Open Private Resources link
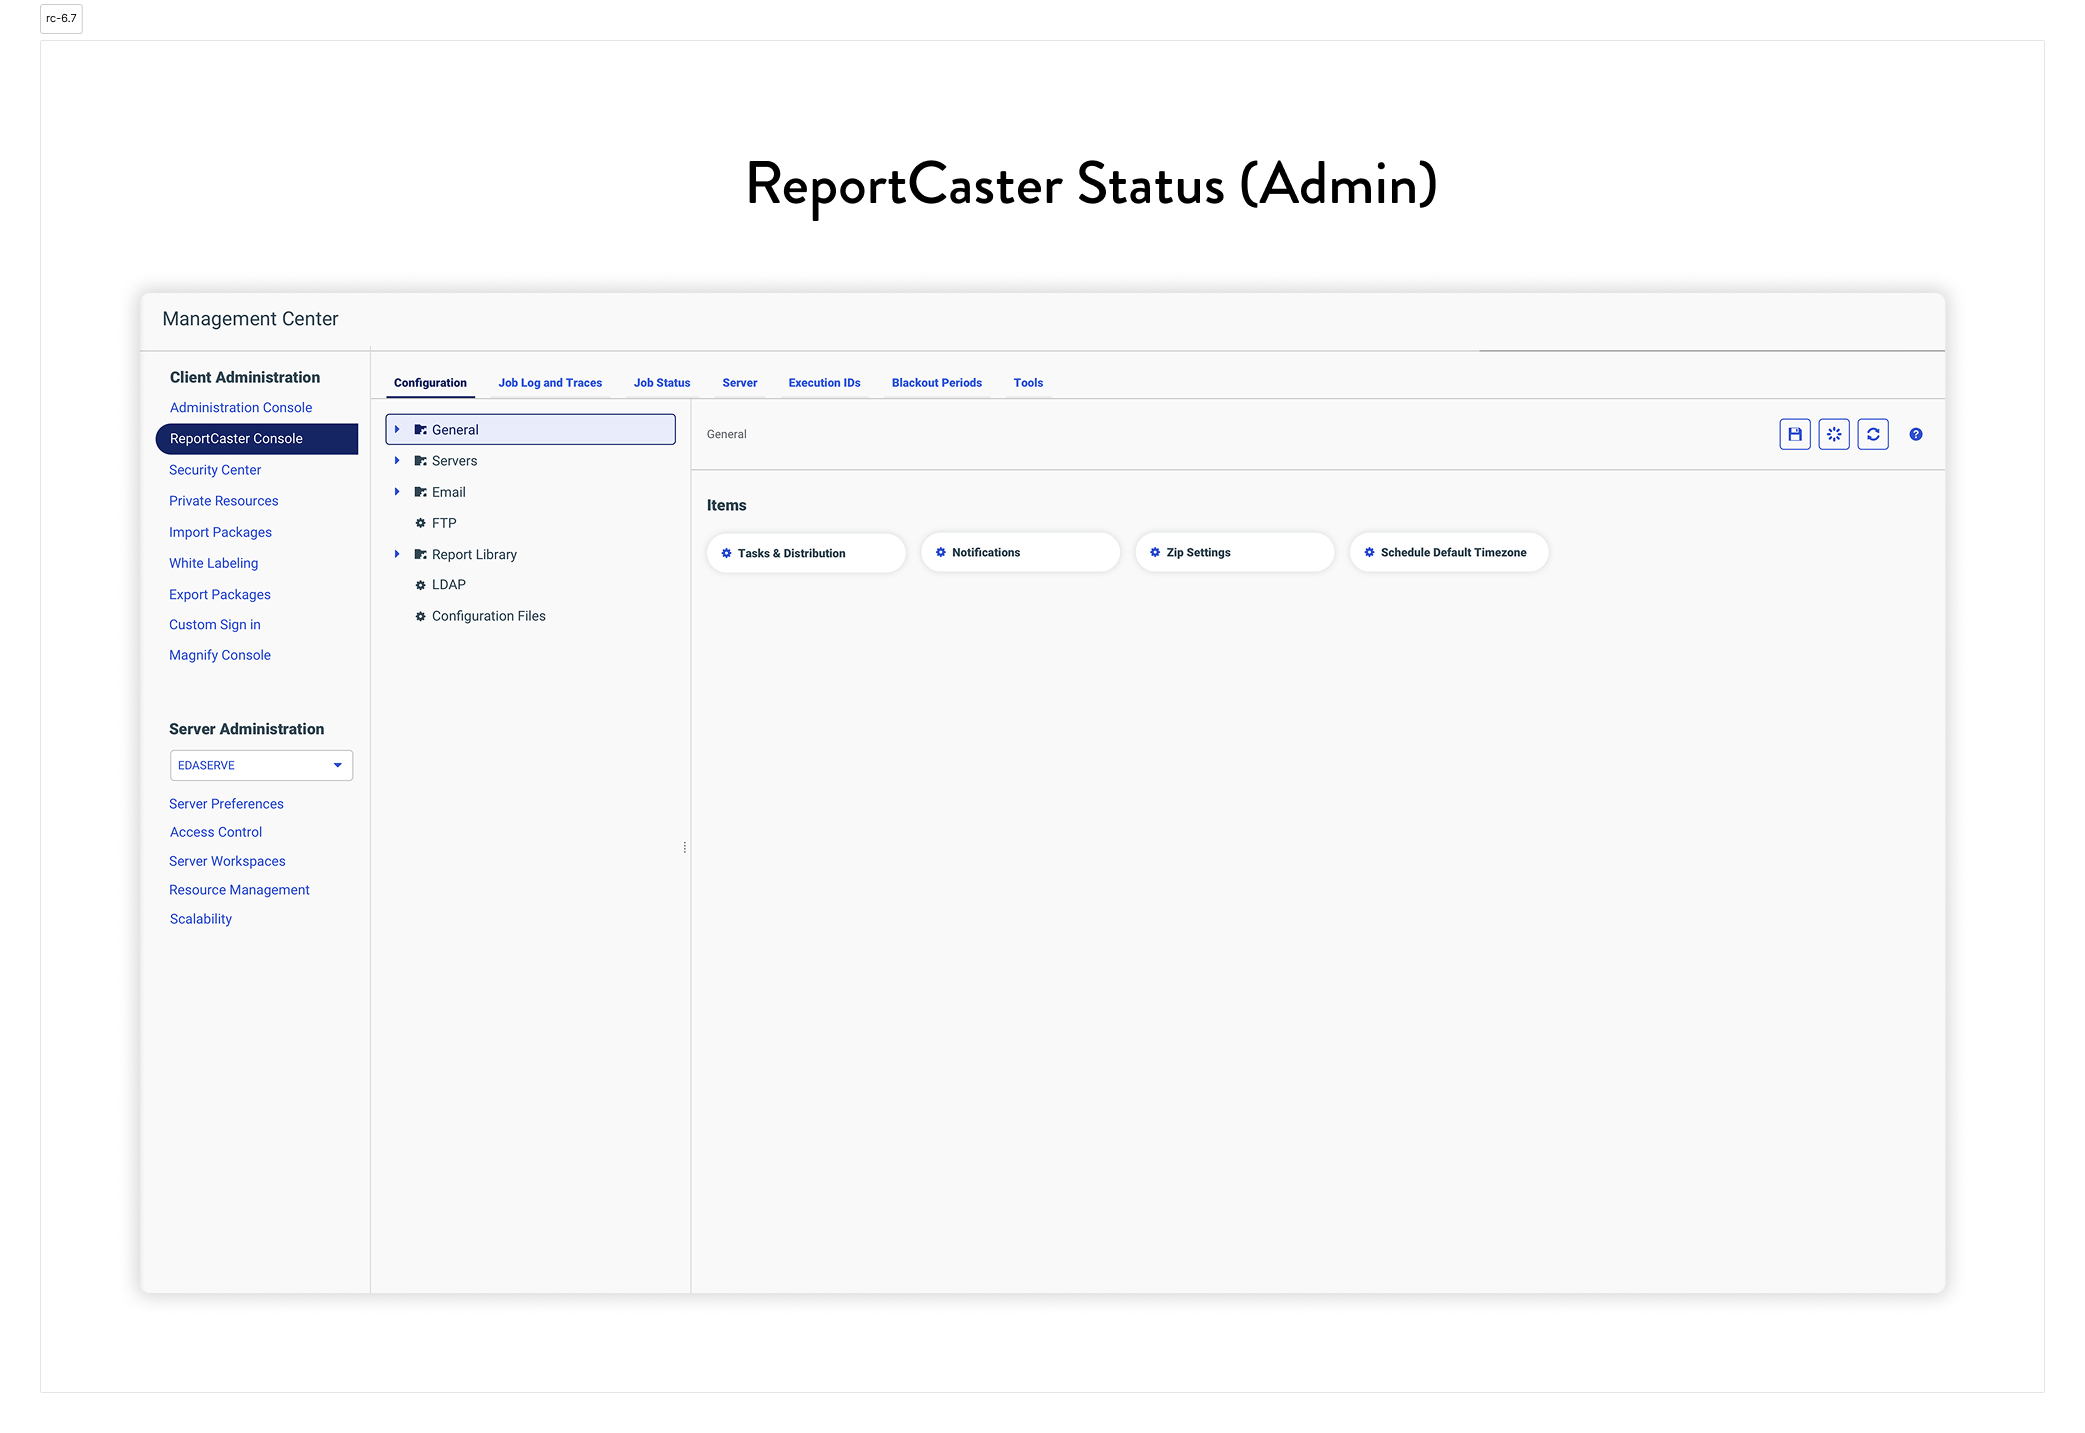 click(224, 501)
